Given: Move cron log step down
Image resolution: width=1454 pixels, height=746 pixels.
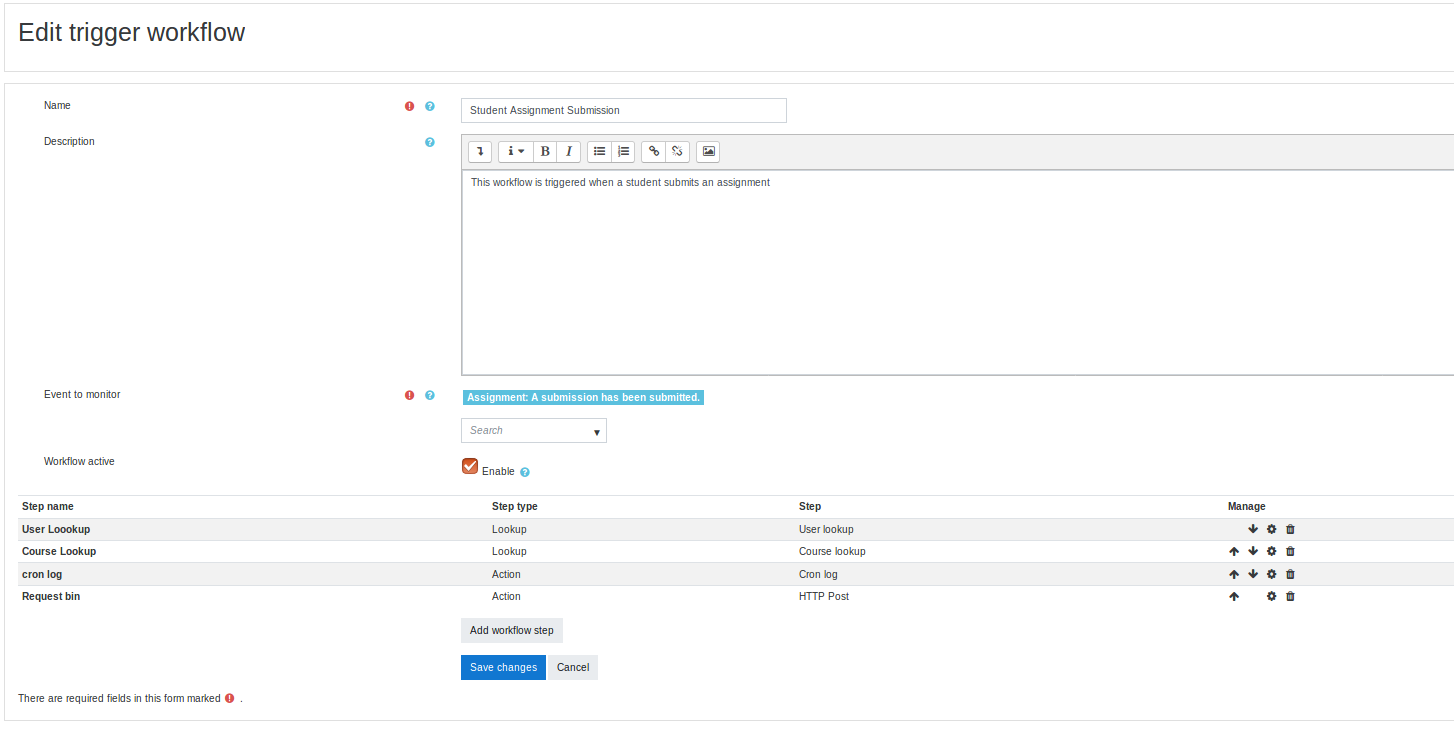Looking at the screenshot, I should click(x=1253, y=574).
